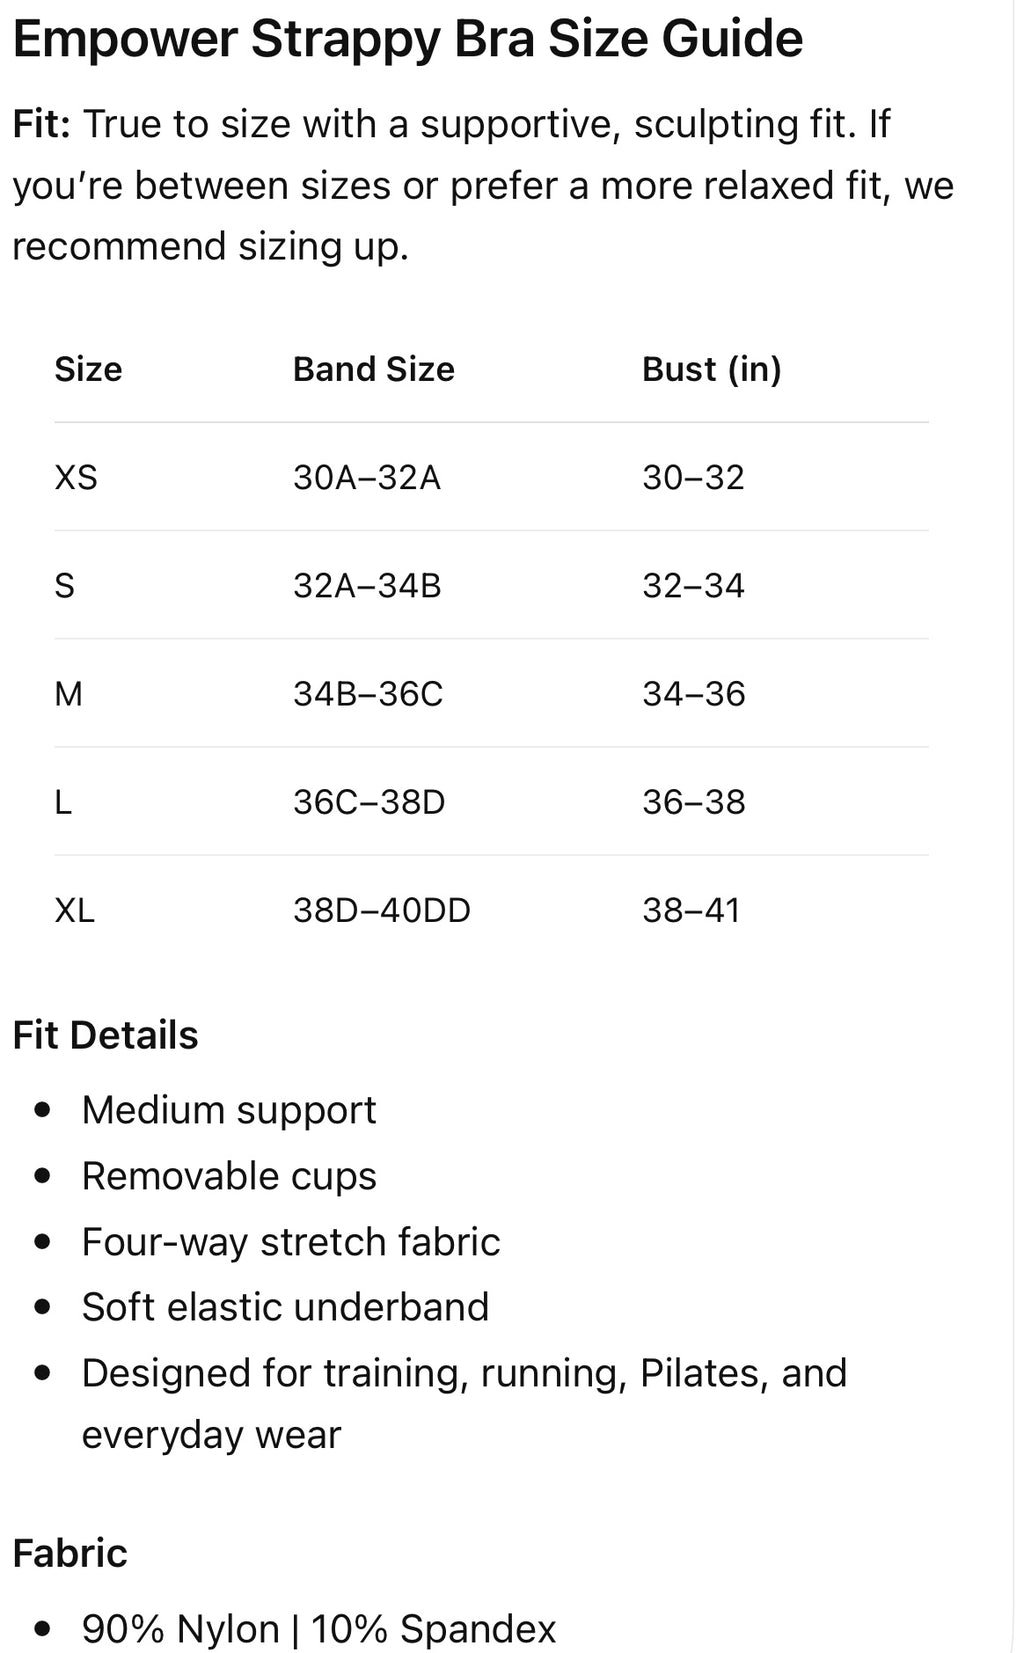Viewport: 1024px width, 1653px height.
Task: Click the S size row label
Action: click(64, 585)
